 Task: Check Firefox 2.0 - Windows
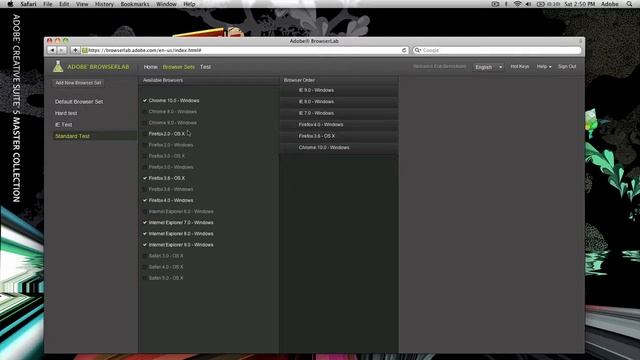[x=145, y=145]
